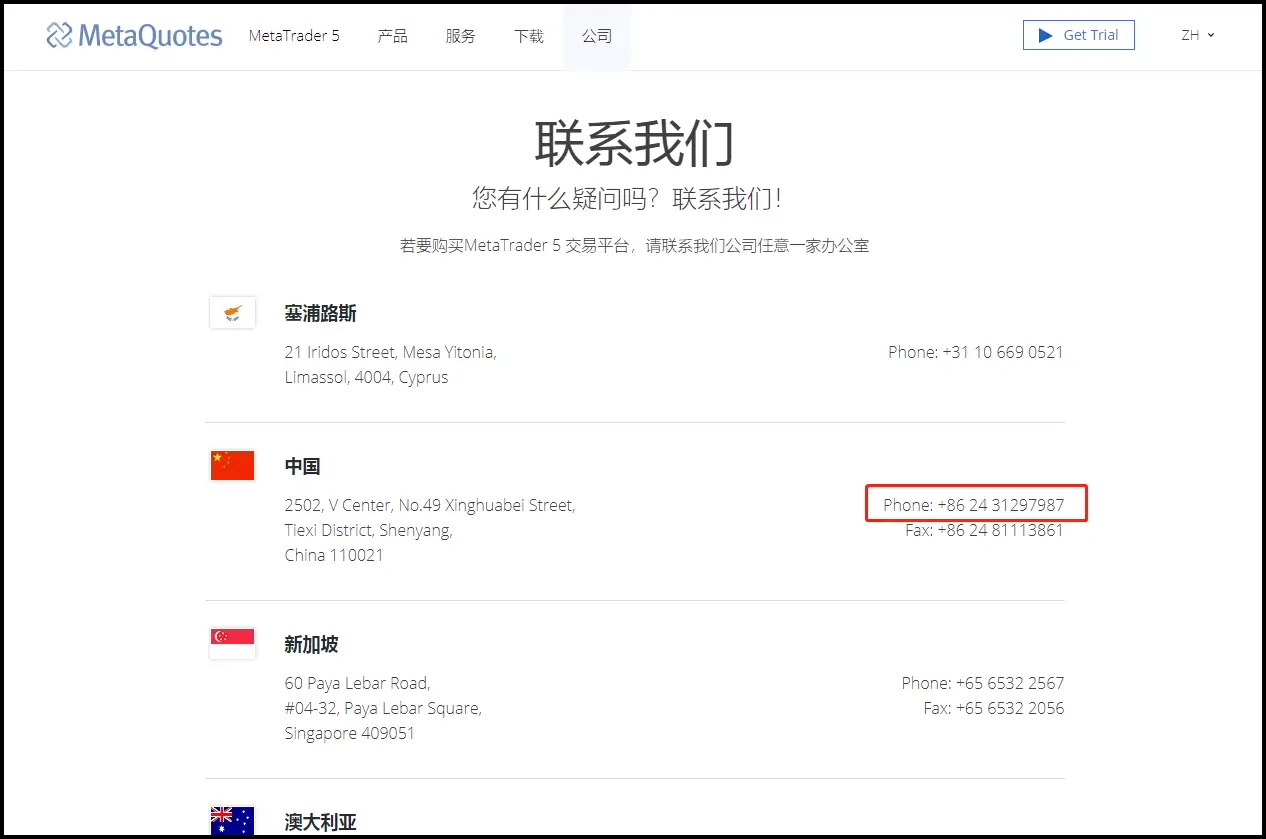This screenshot has height=839, width=1266.
Task: Click the Singapore flag icon
Action: pyautogui.click(x=232, y=643)
